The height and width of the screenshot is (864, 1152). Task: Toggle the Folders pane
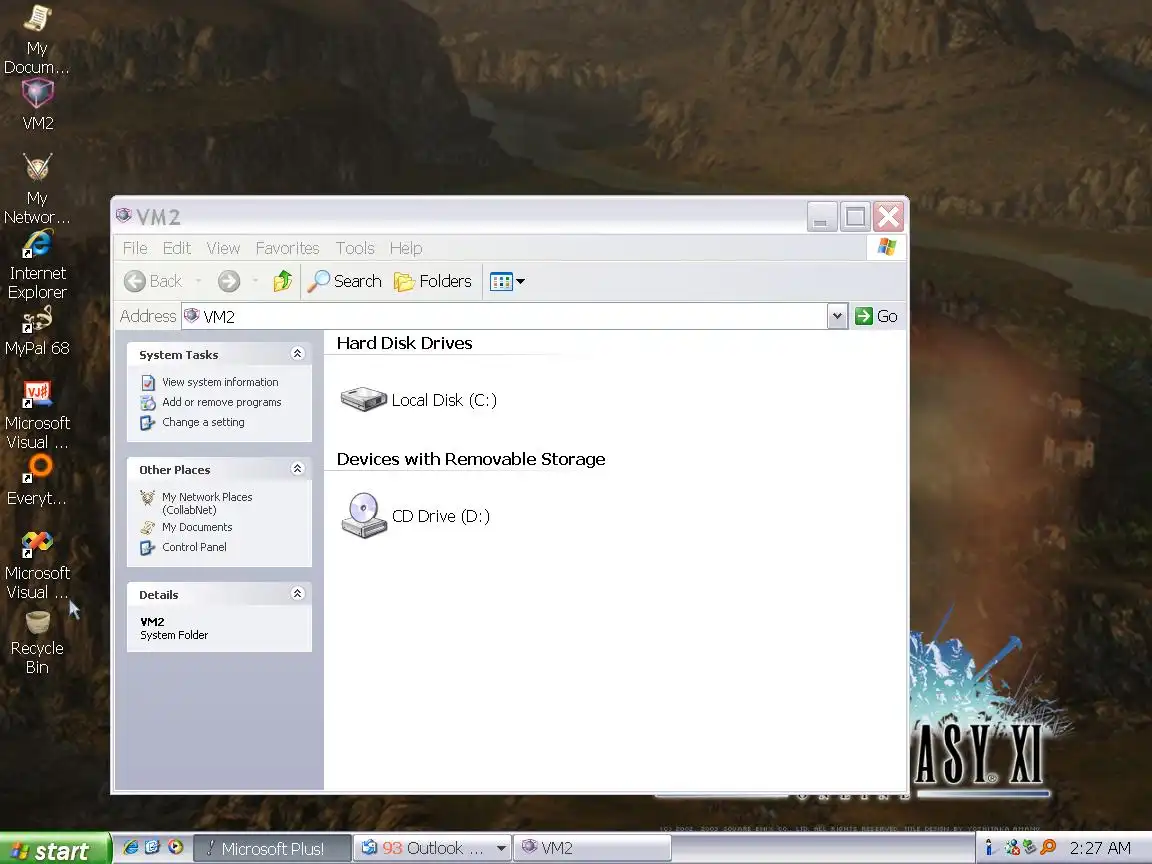pyautogui.click(x=433, y=281)
